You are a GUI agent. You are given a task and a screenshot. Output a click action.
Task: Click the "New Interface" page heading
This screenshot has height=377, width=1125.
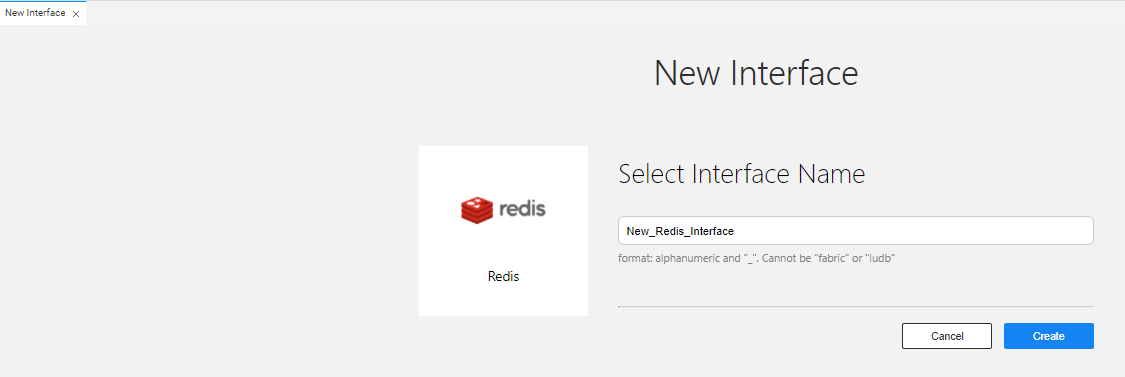click(x=756, y=73)
